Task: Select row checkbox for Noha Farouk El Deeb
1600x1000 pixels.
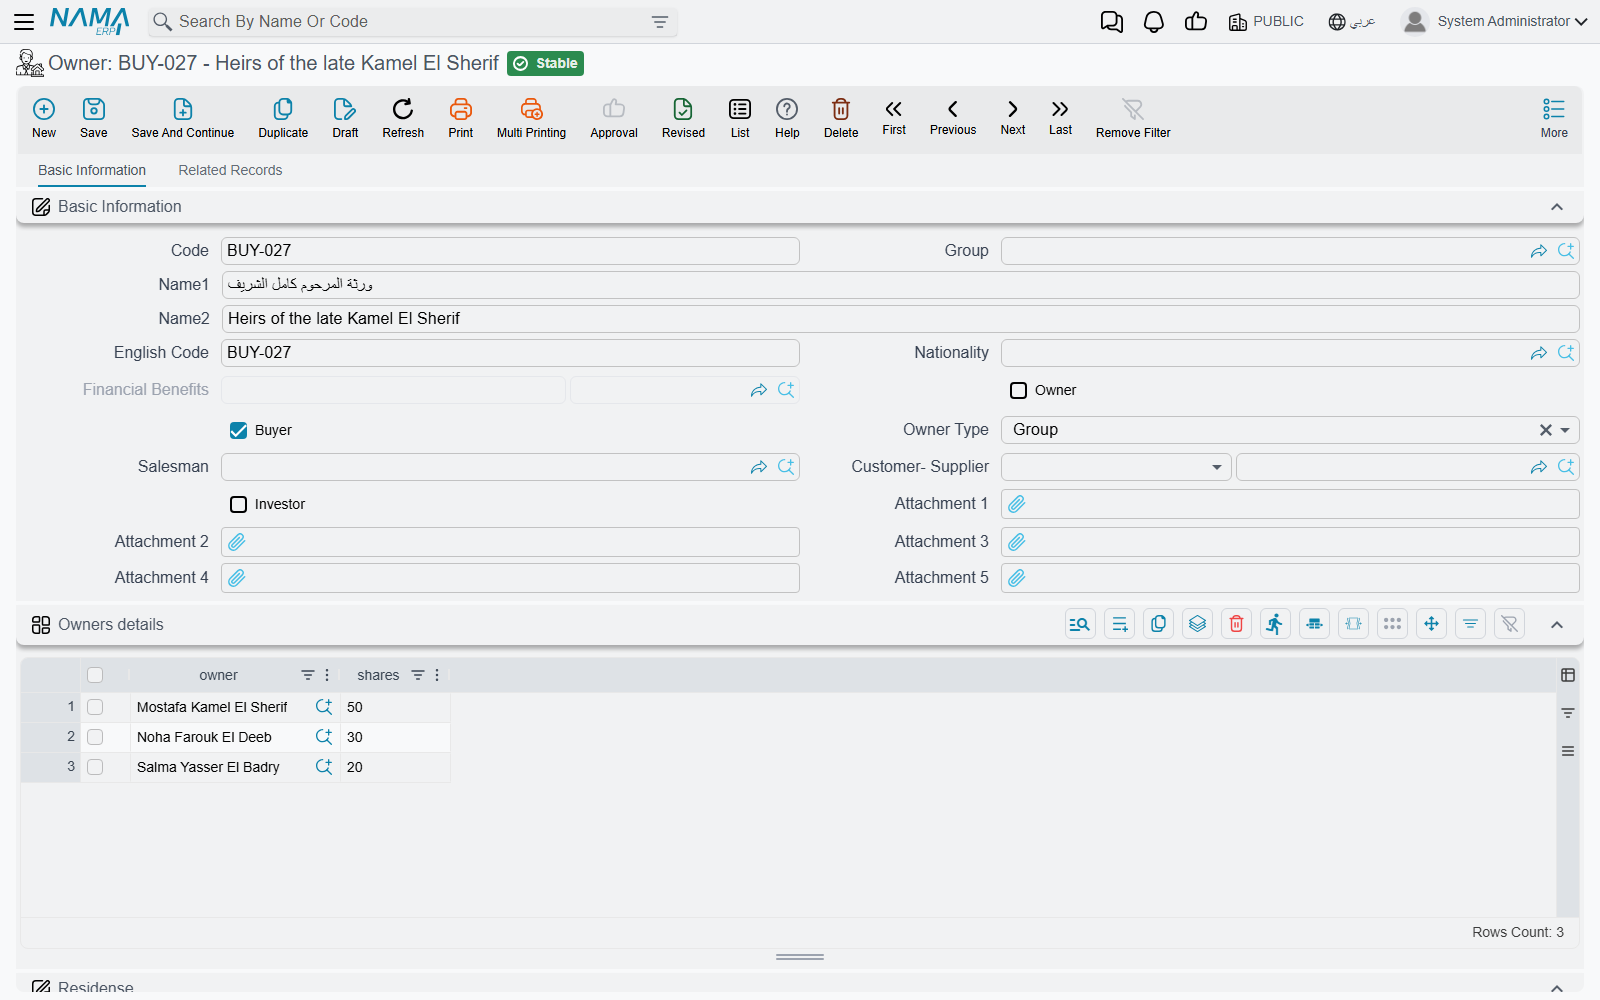Action: coord(95,737)
